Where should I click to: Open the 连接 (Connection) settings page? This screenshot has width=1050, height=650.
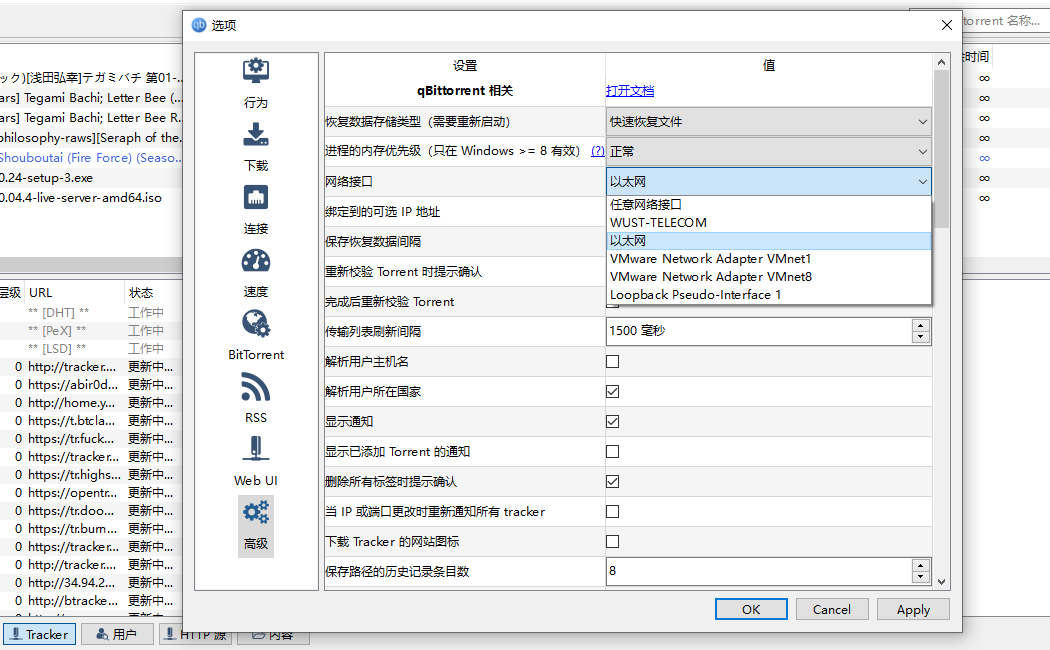coord(256,210)
